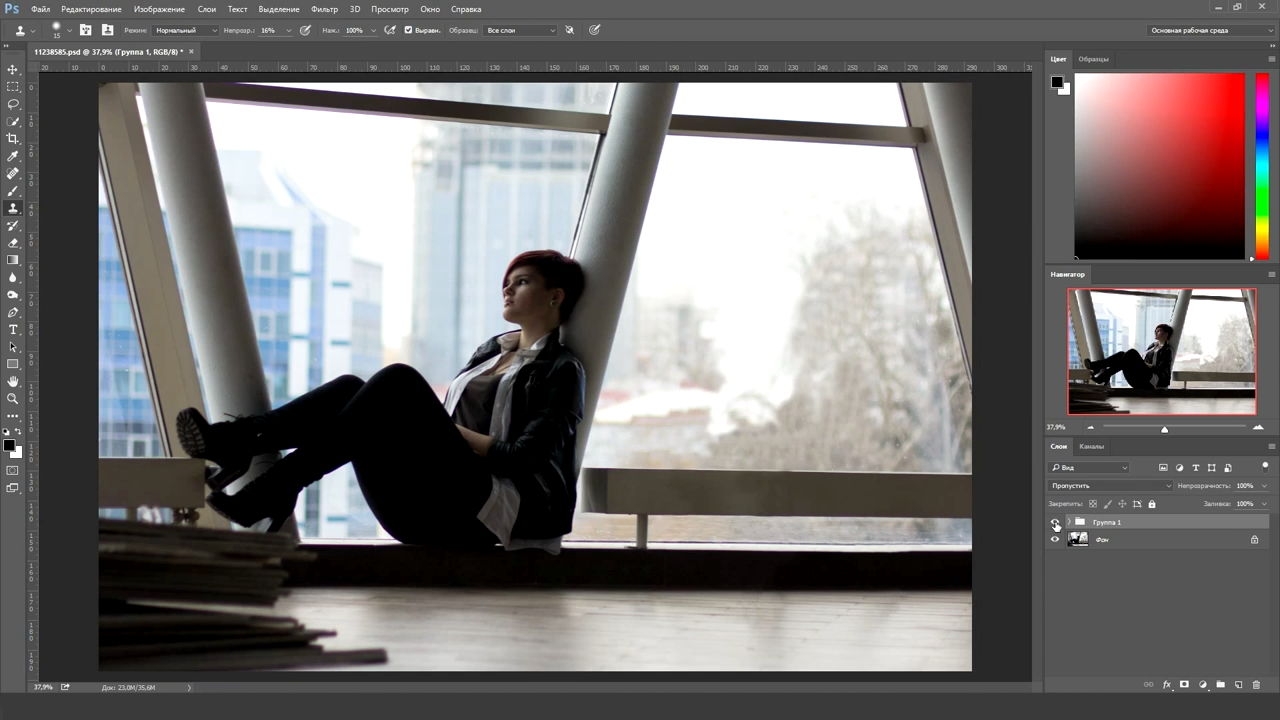Select the Dodge tool
The height and width of the screenshot is (720, 1280).
[x=13, y=295]
